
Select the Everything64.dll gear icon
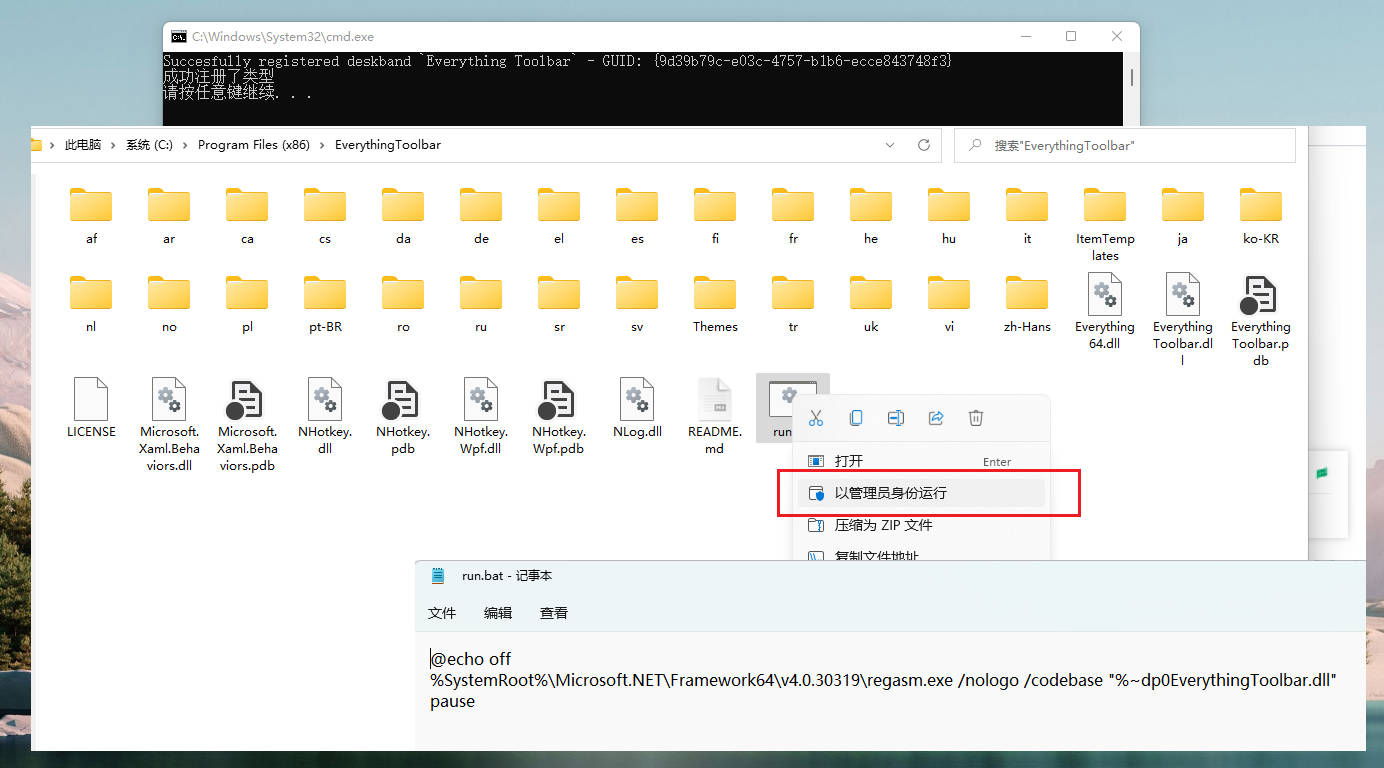[x=1104, y=296]
